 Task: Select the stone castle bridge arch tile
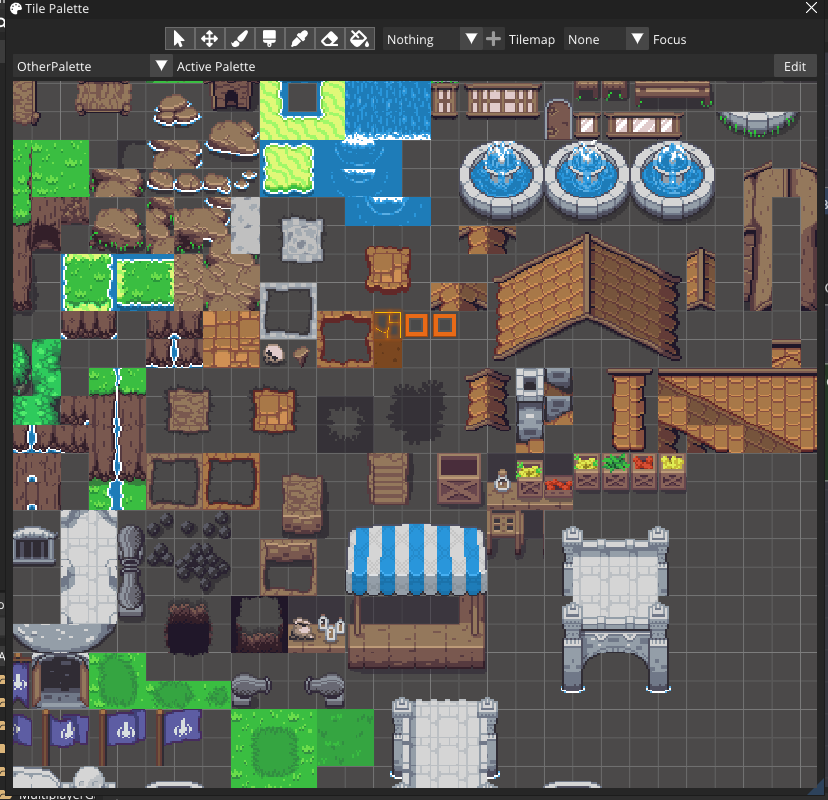pos(616,610)
